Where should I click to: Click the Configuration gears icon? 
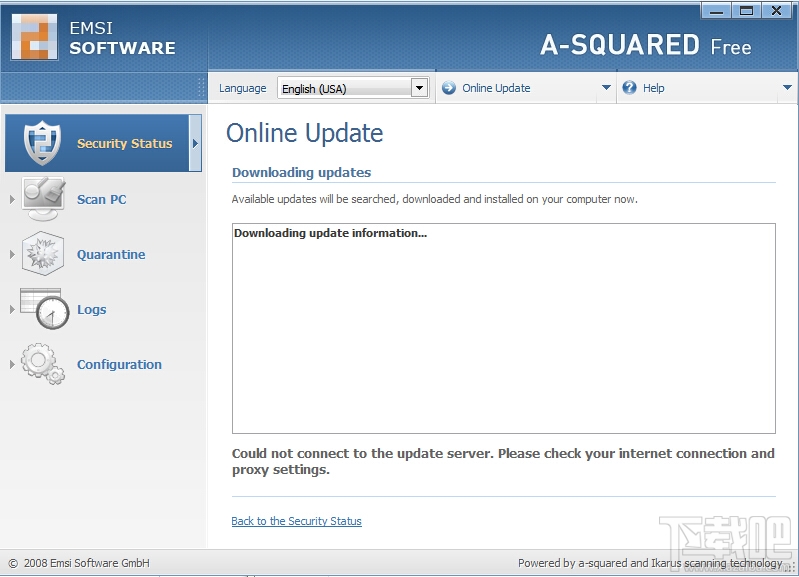click(43, 364)
